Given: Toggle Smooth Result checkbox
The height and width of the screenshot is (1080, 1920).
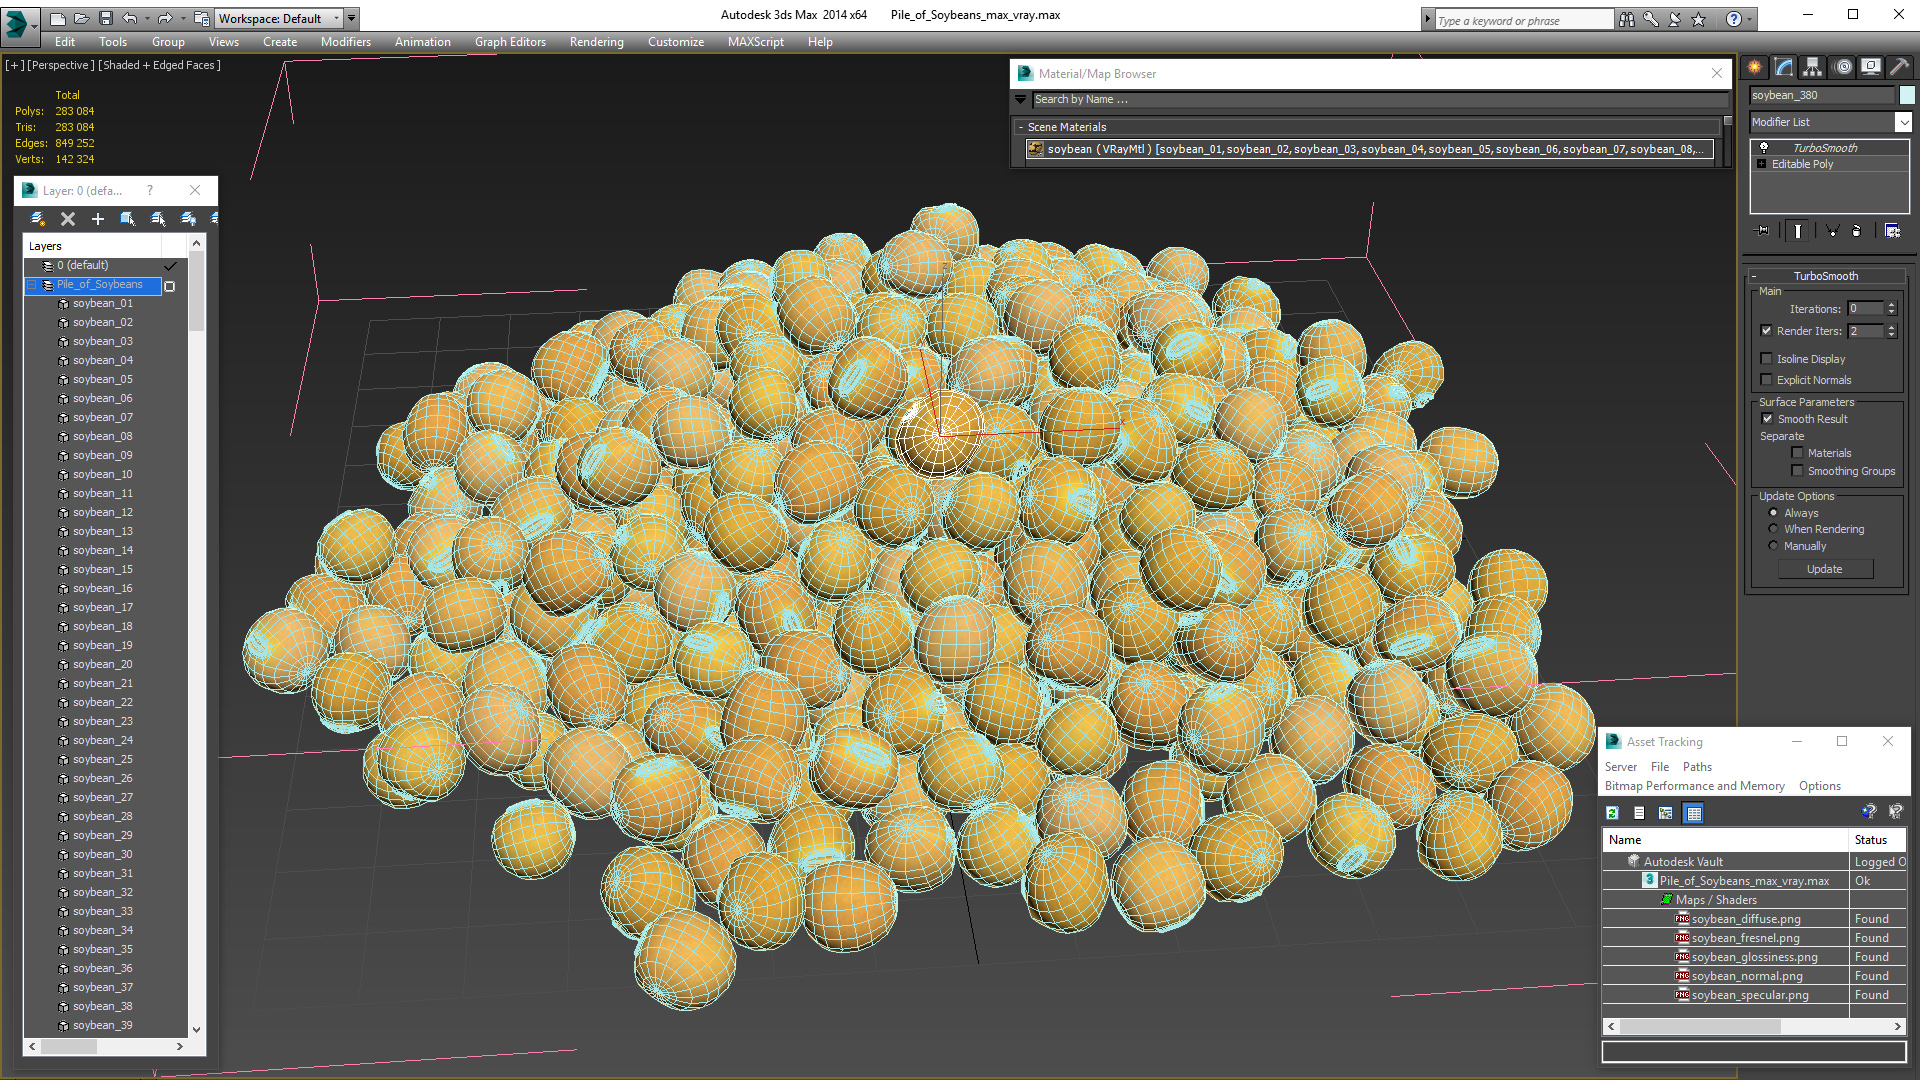Looking at the screenshot, I should [x=1767, y=419].
